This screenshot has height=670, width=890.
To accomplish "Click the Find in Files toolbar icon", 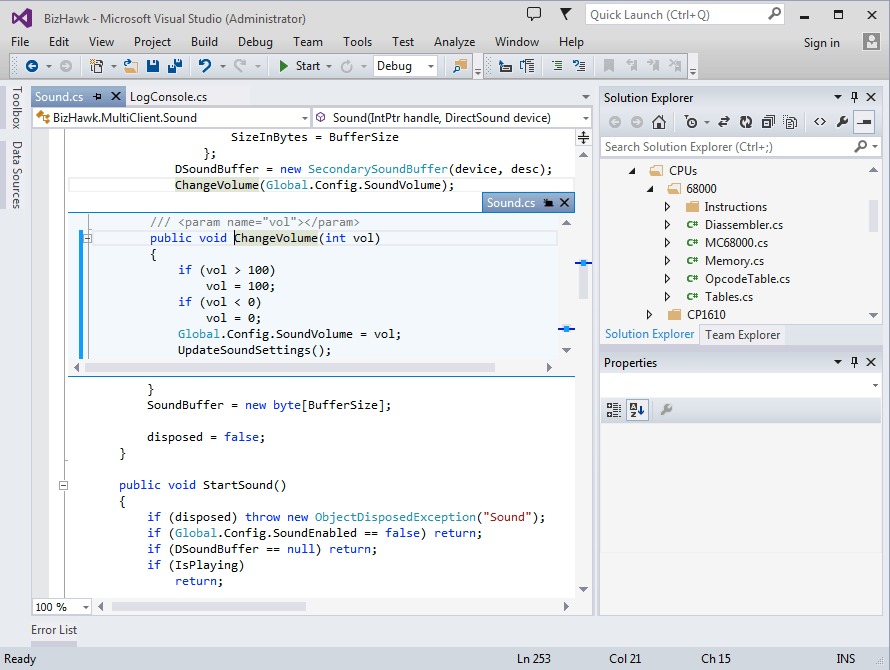I will point(460,66).
